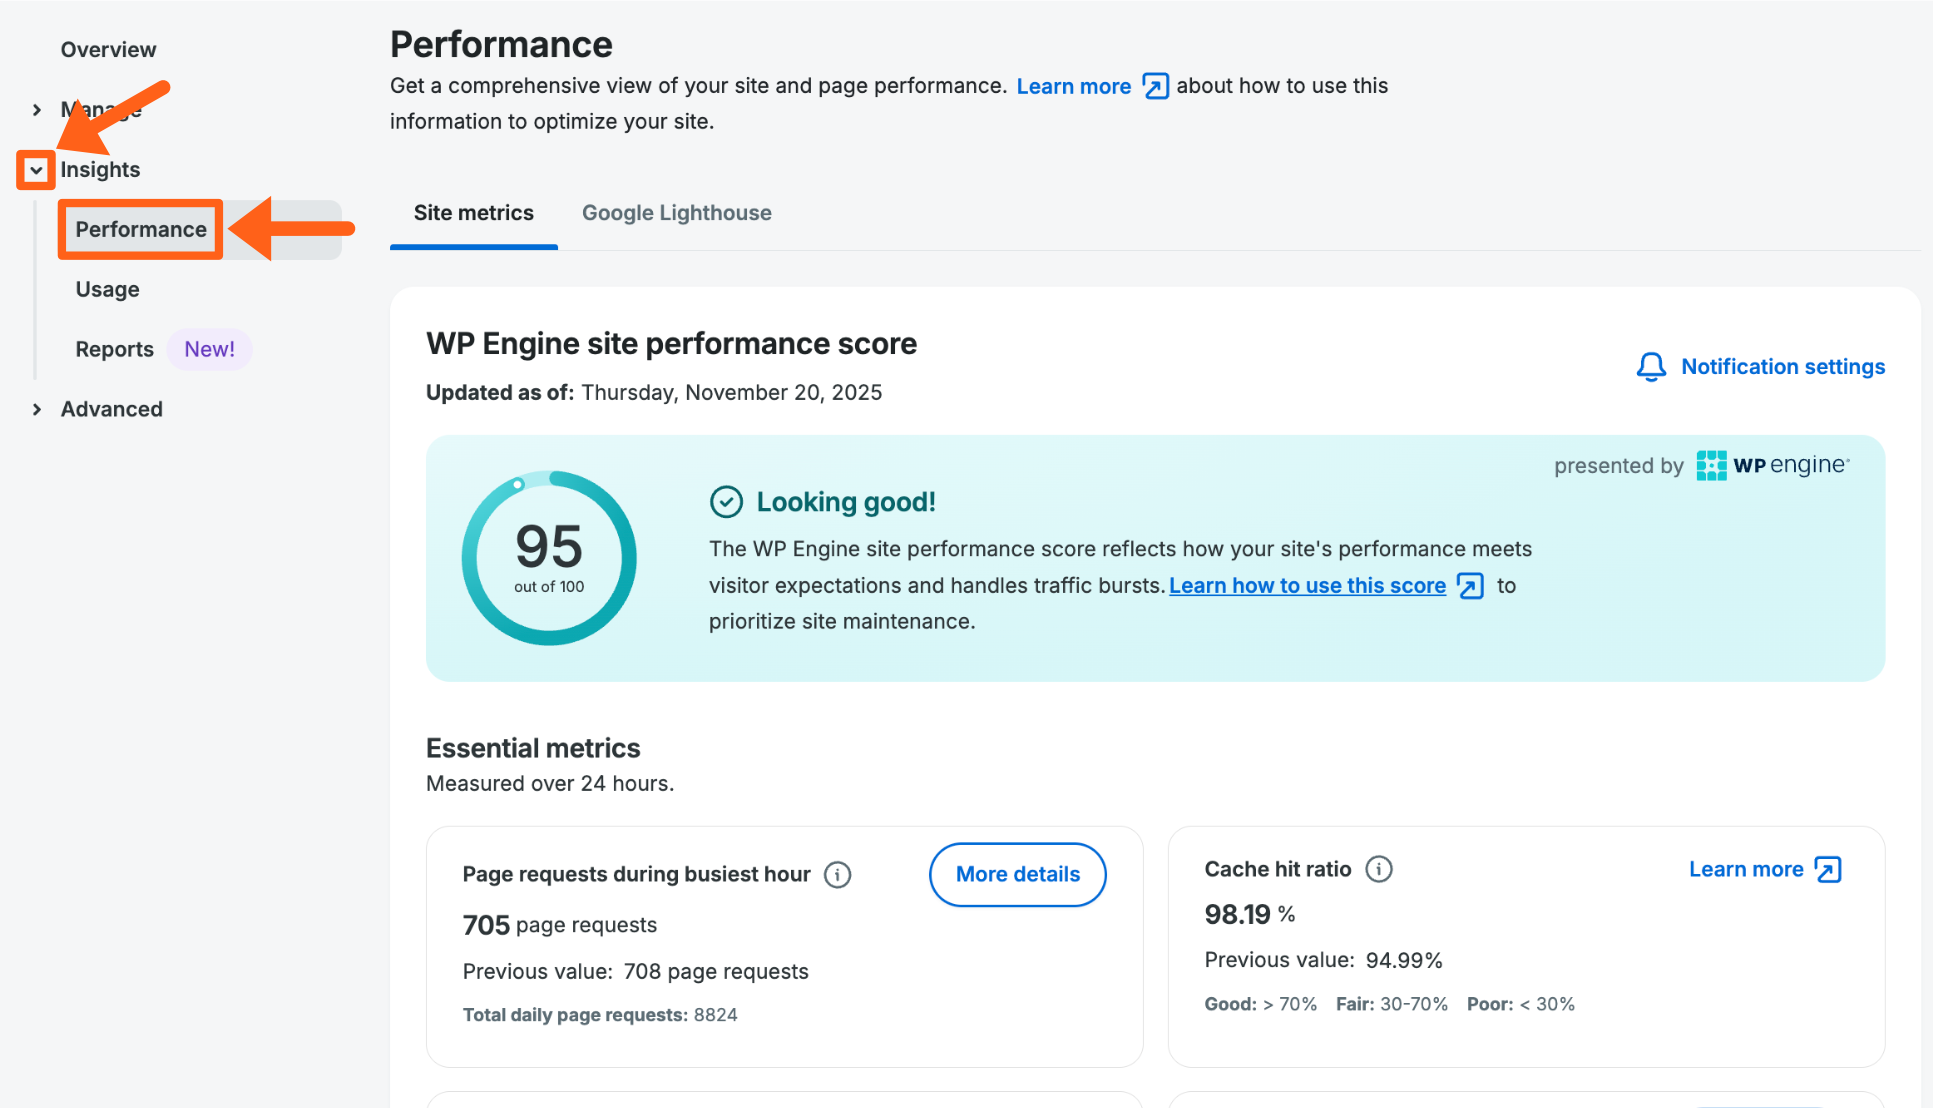1933x1108 pixels.
Task: Click info icon beside Page requests during busiest hour
Action: [x=837, y=875]
